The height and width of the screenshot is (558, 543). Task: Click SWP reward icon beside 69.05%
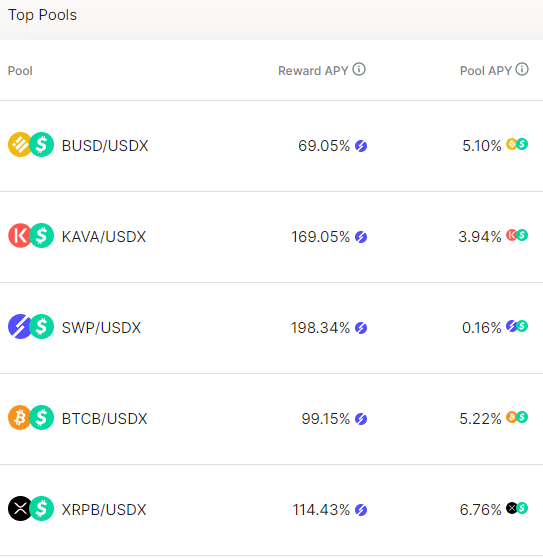click(x=361, y=146)
